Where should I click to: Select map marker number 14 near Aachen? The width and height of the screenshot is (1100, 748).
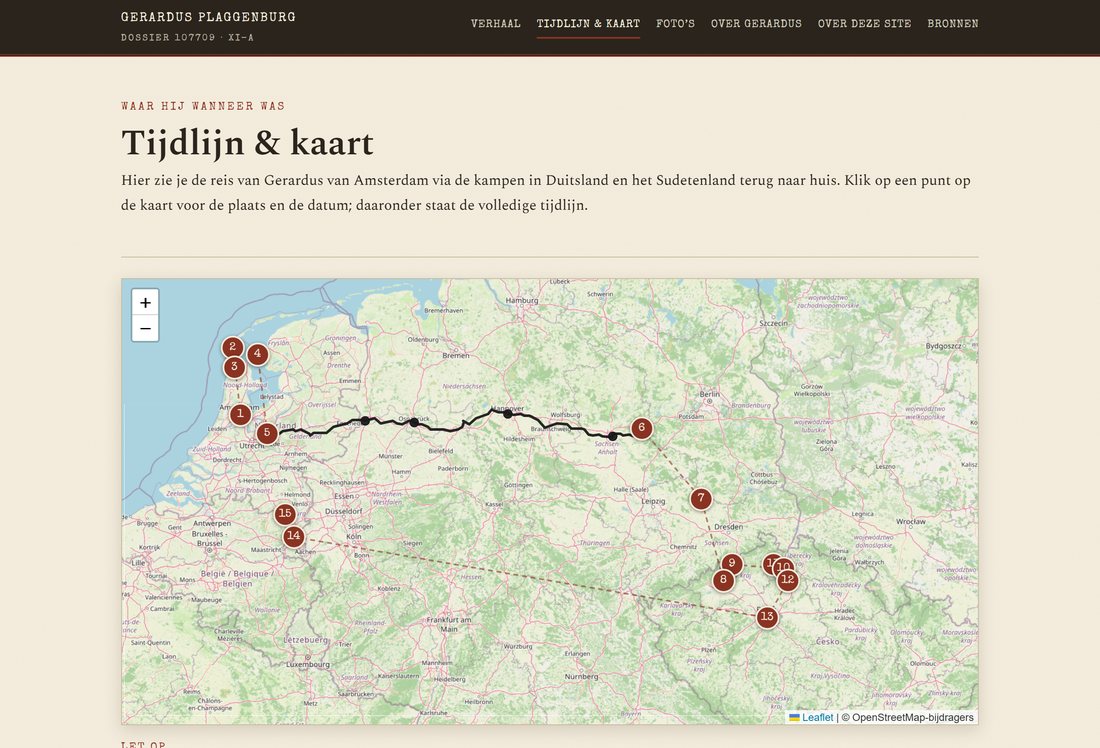pyautogui.click(x=293, y=536)
